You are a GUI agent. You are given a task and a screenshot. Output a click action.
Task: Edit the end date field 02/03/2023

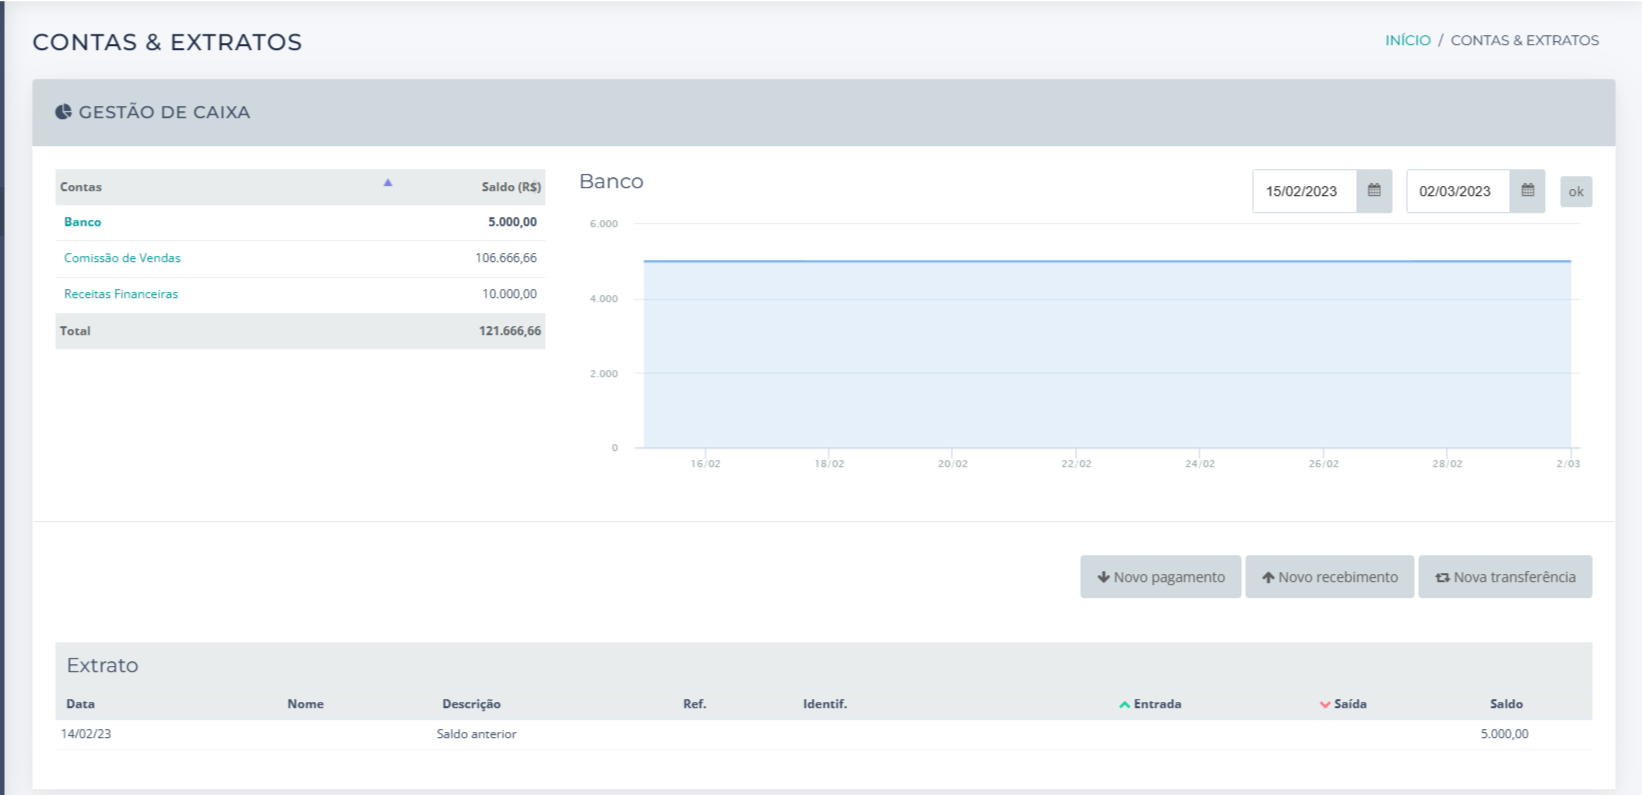[x=1456, y=191]
